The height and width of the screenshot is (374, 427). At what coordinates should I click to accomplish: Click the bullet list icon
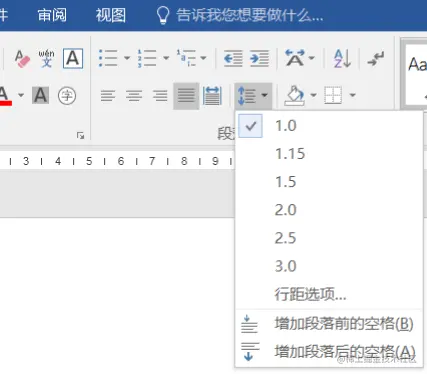coord(108,58)
